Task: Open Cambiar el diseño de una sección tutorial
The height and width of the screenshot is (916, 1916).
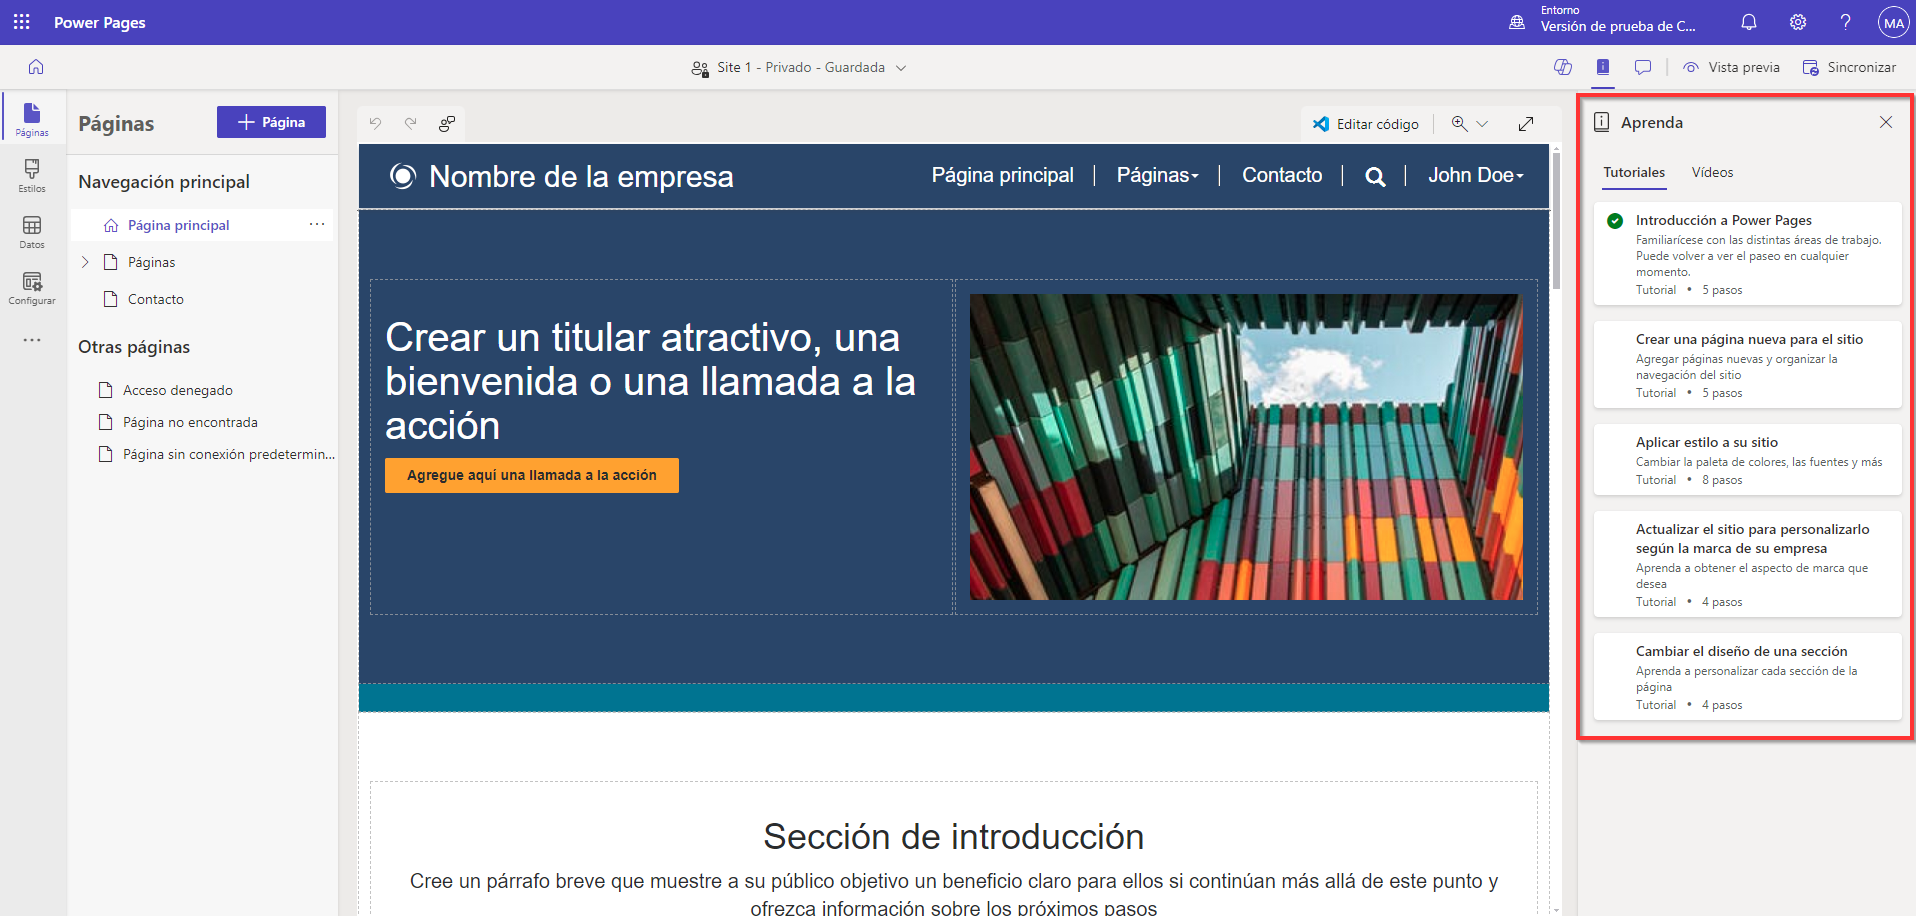Action: click(1747, 676)
